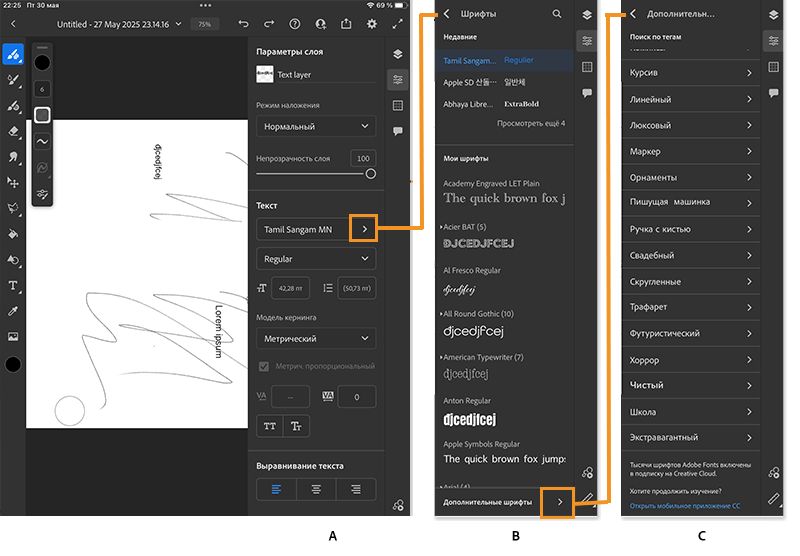This screenshot has height=556, width=800.
Task: Go back from the Шрифты panel
Action: coord(446,14)
